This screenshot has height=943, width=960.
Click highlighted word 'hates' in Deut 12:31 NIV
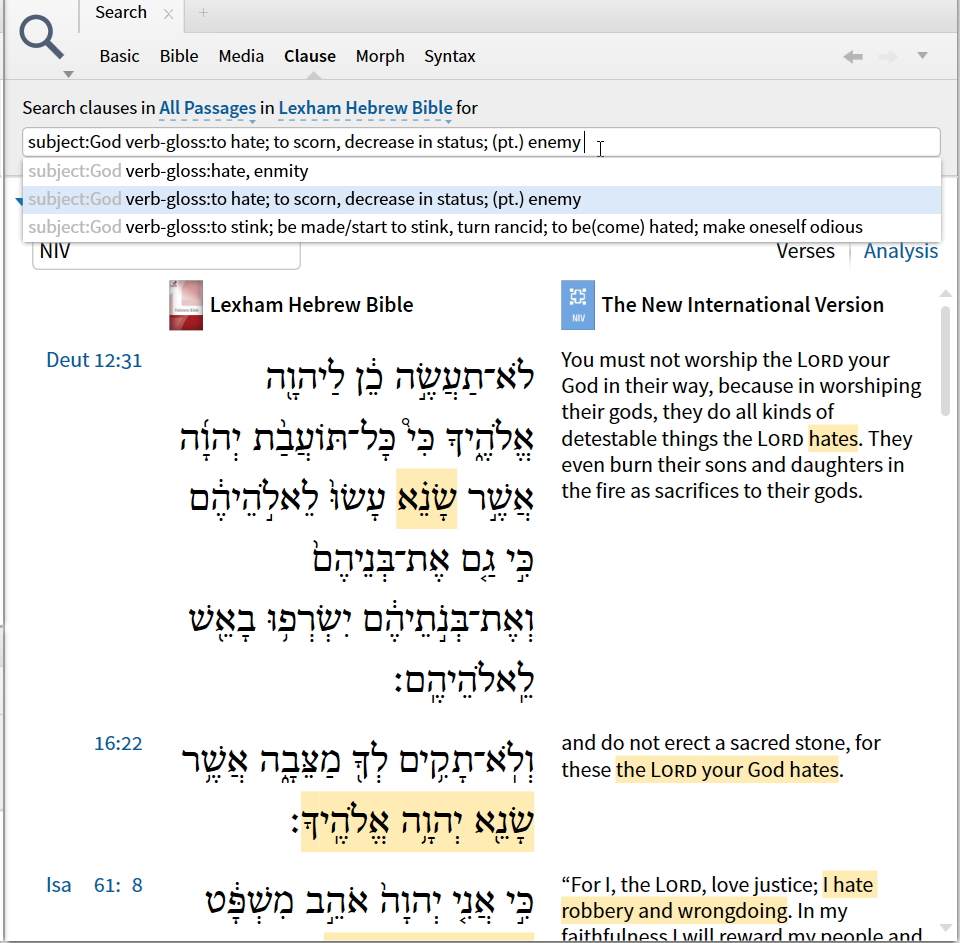[x=833, y=439]
